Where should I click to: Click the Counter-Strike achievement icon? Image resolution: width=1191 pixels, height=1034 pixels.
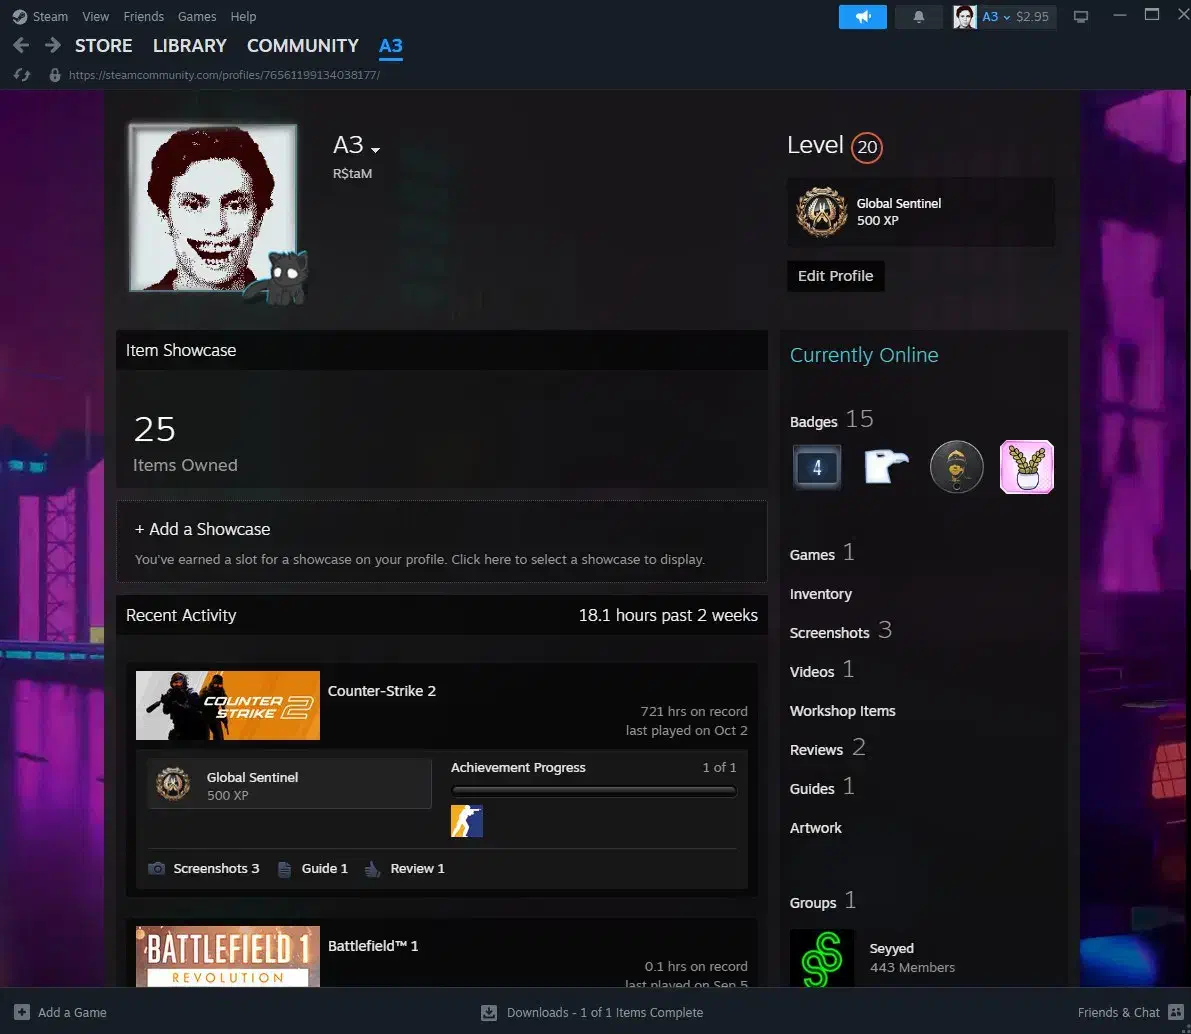[466, 821]
